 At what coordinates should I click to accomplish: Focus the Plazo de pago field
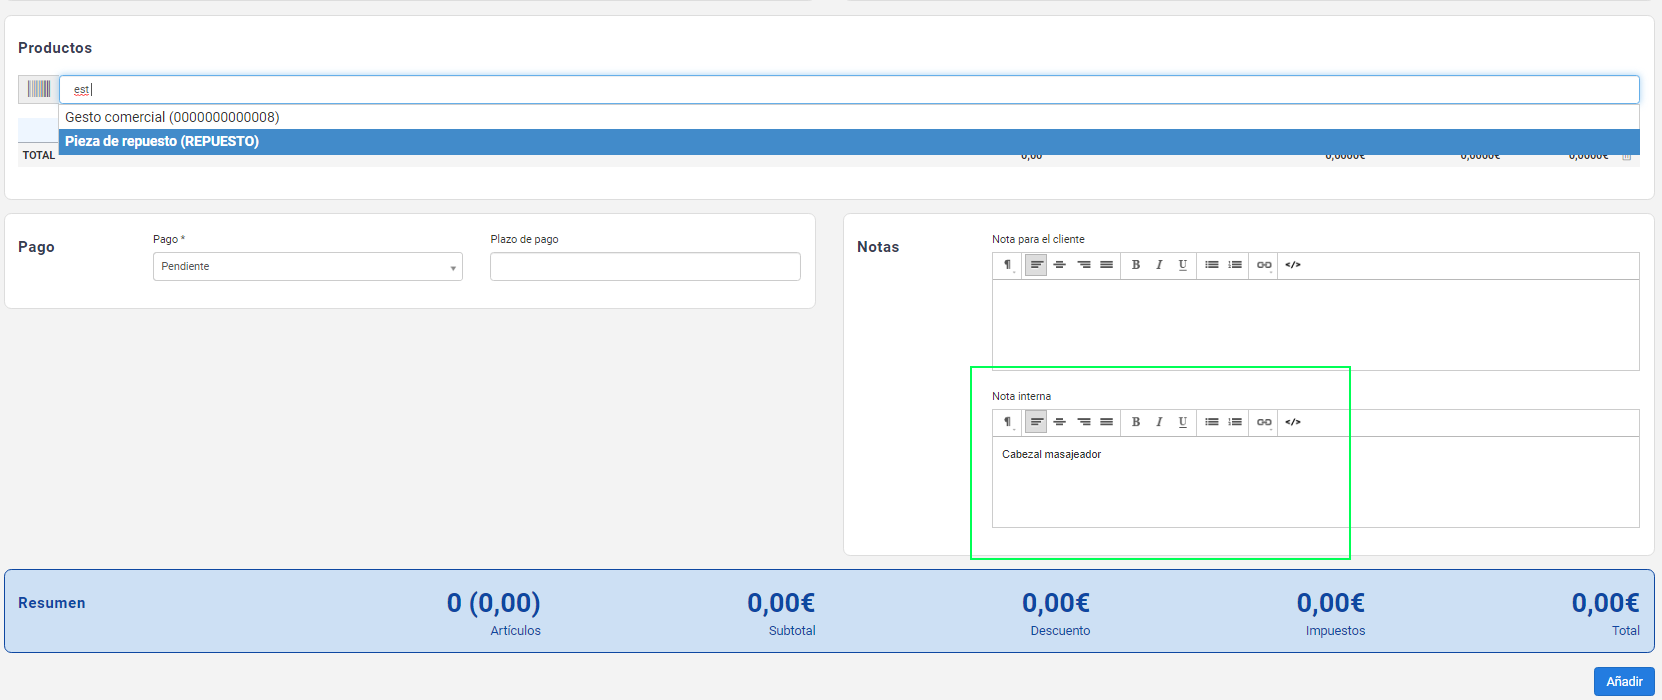[645, 267]
